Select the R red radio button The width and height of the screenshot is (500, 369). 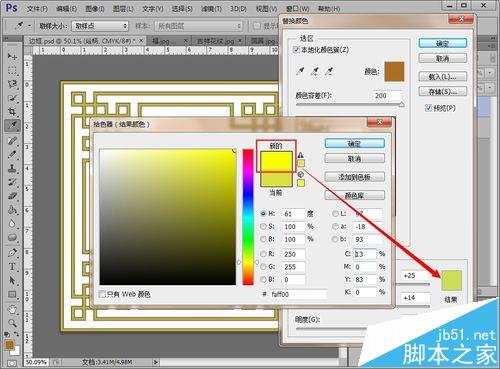(263, 254)
